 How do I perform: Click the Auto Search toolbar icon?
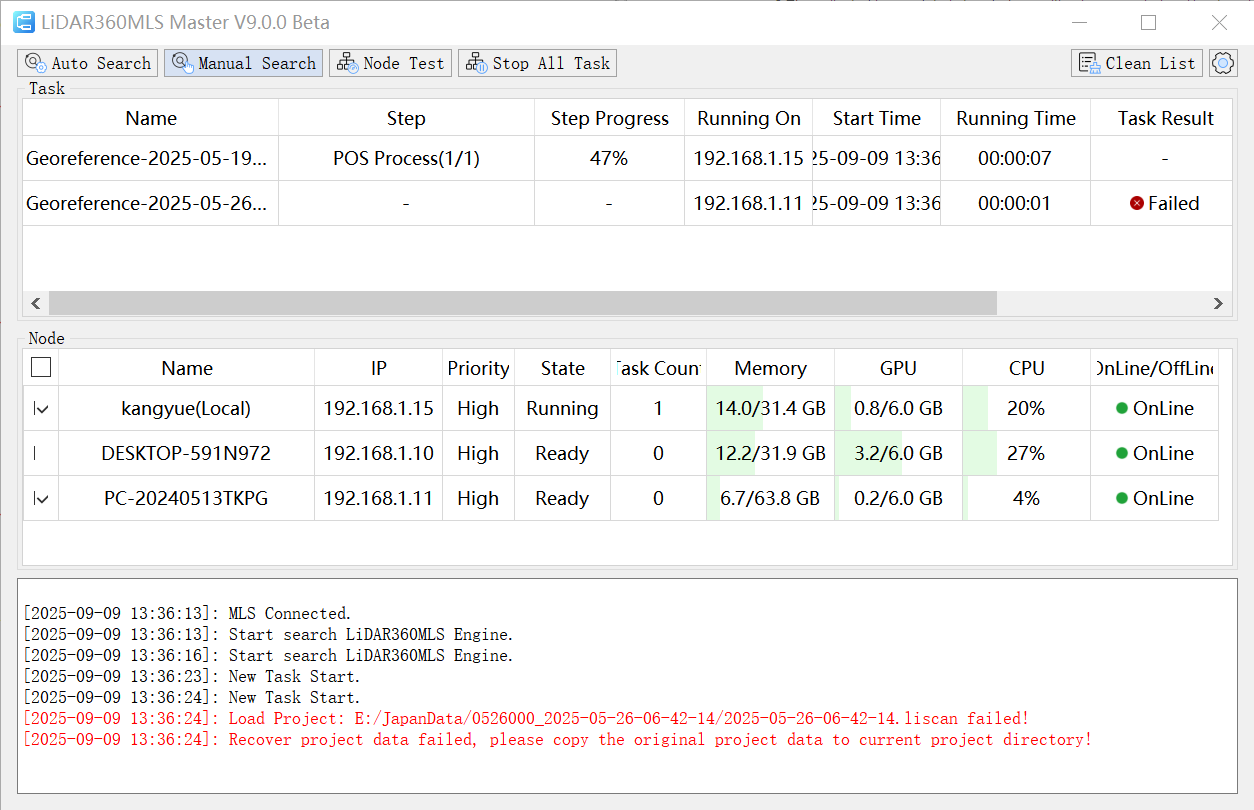[35, 63]
